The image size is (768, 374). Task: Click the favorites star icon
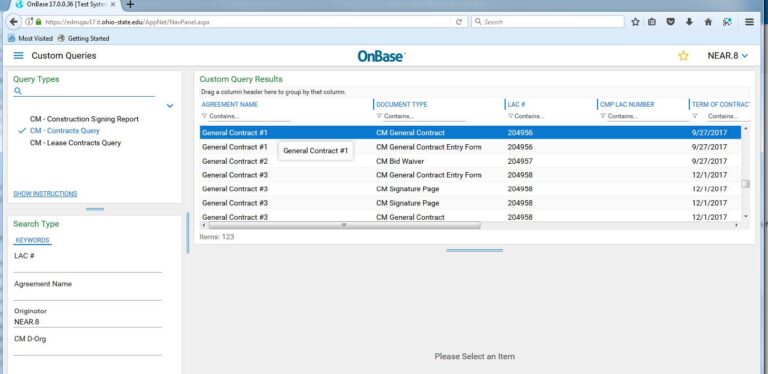tap(683, 56)
